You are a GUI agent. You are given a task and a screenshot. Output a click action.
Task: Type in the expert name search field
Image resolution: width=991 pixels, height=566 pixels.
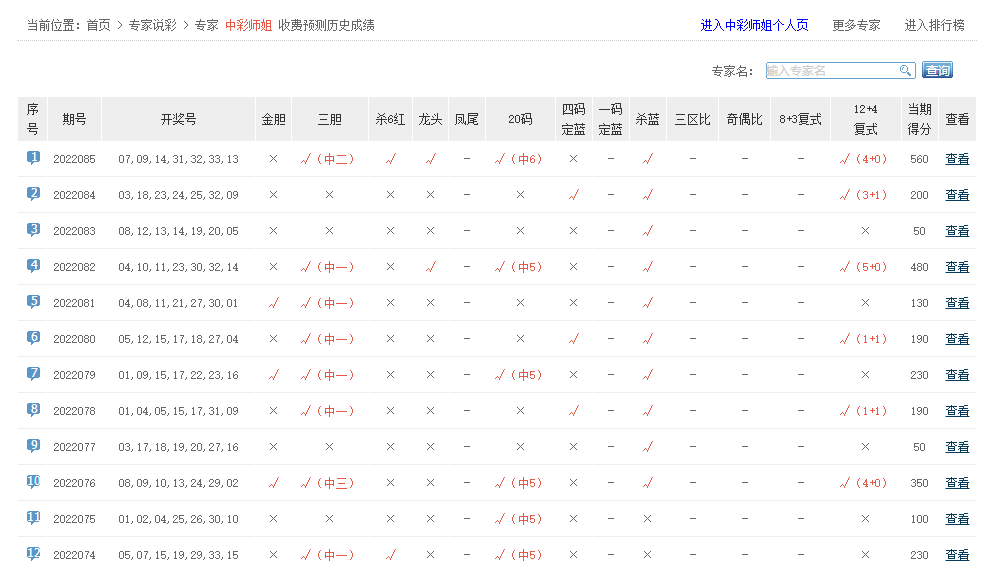[832, 71]
